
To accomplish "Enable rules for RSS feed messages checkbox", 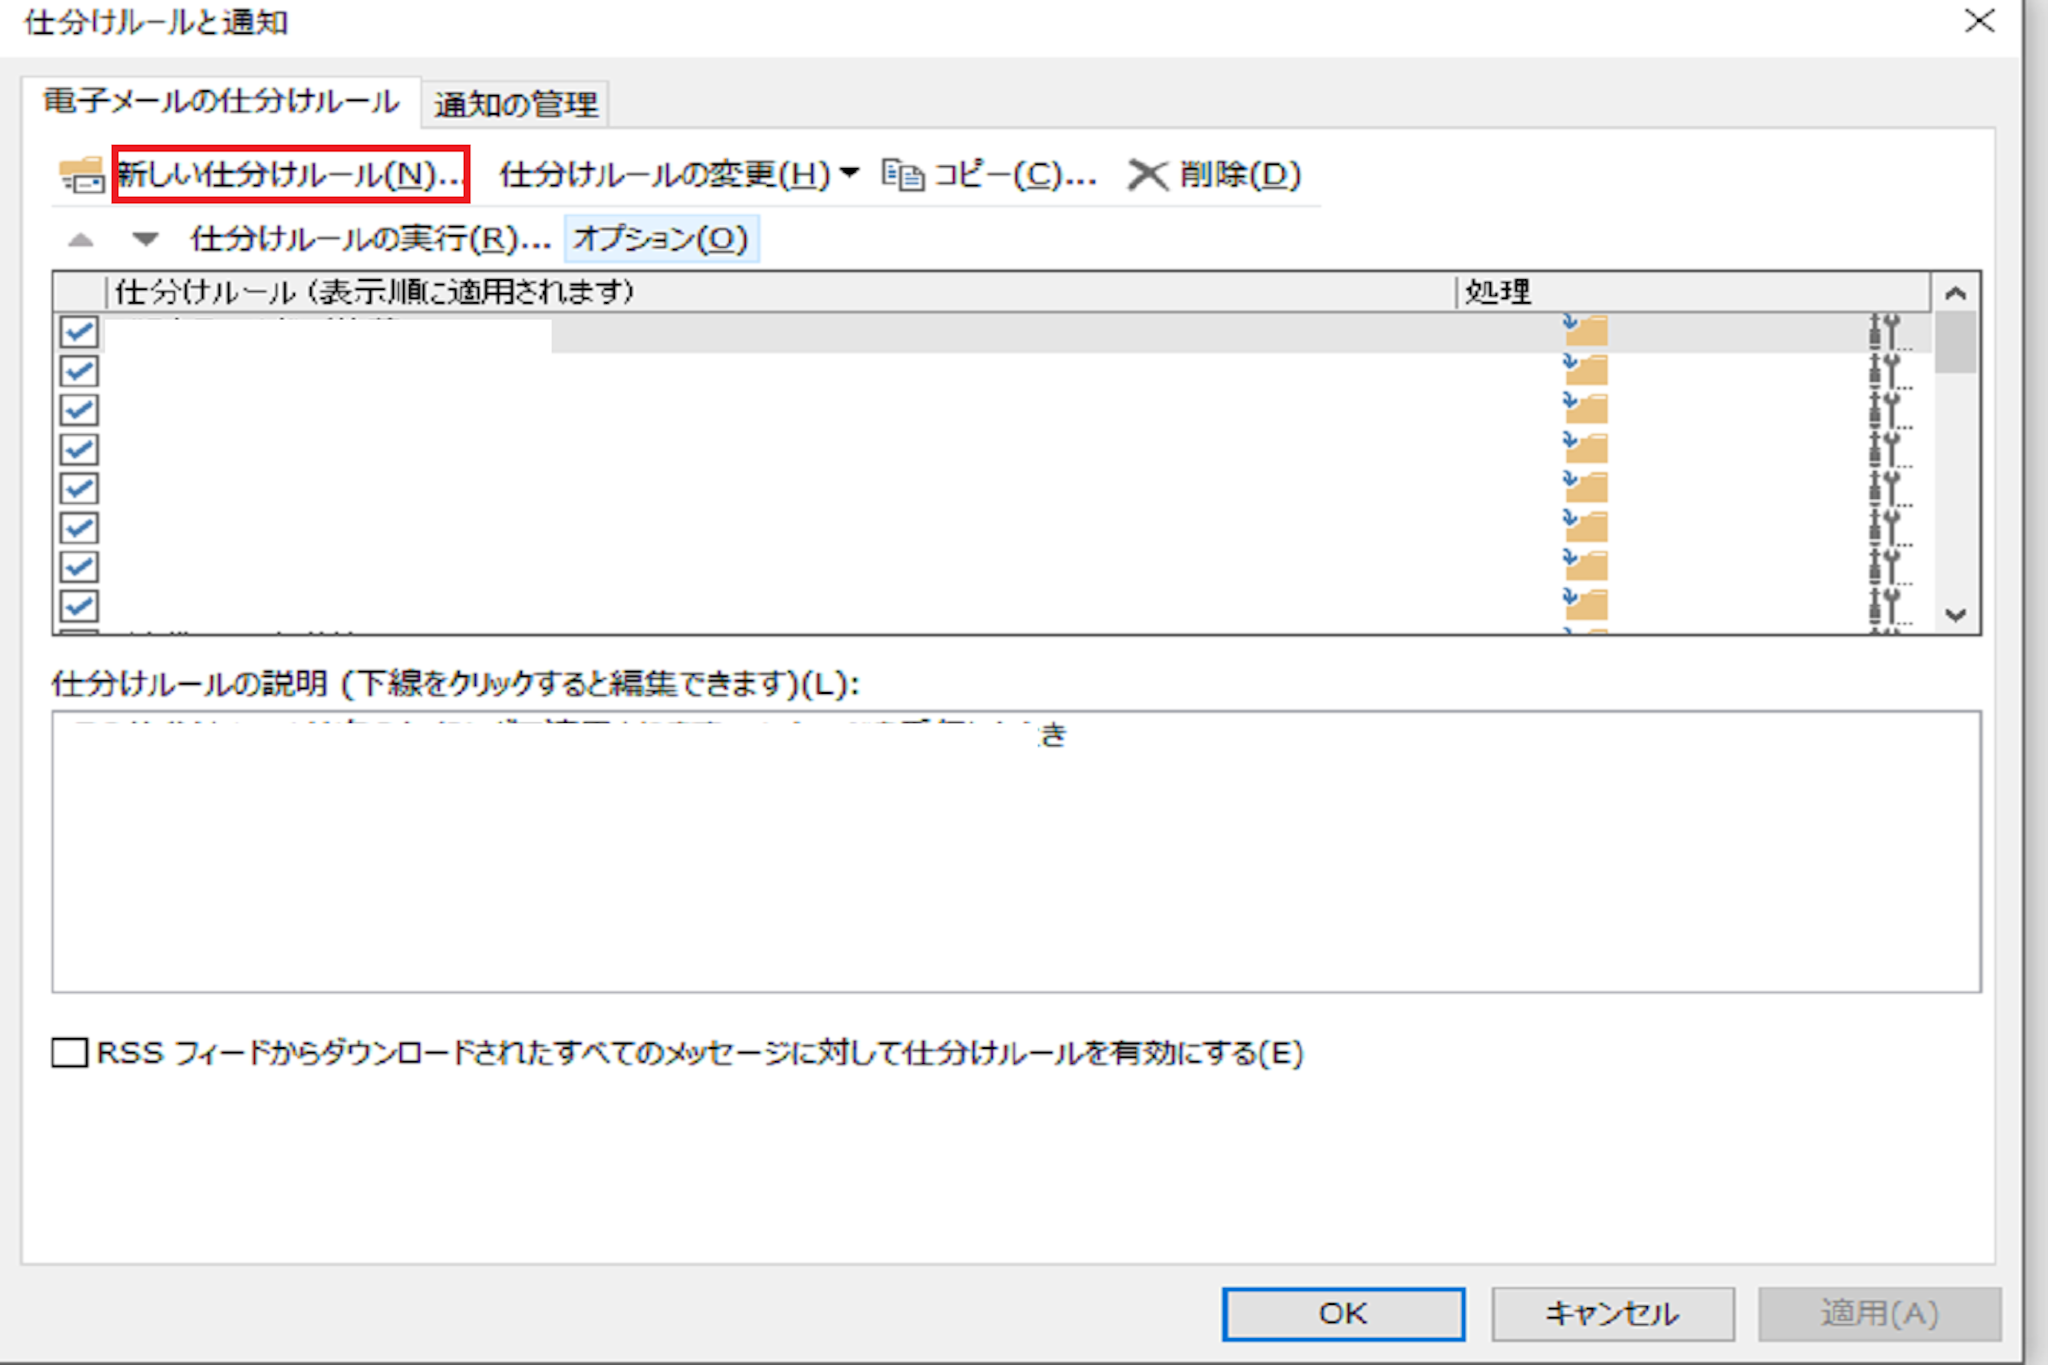I will coord(70,1053).
